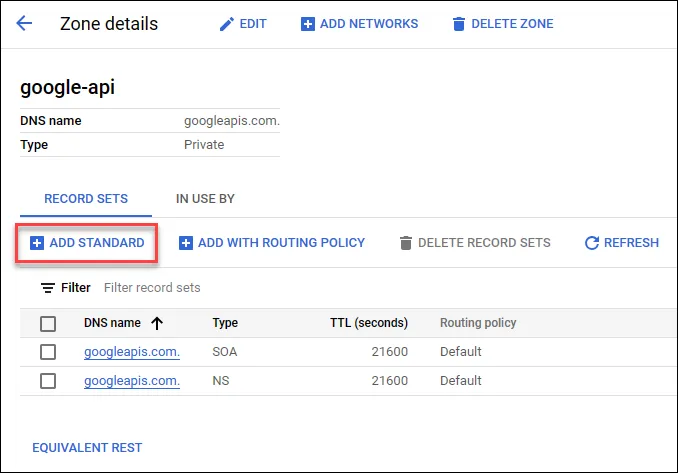The width and height of the screenshot is (678, 473).
Task: Switch to the Record Sets tab
Action: (86, 199)
